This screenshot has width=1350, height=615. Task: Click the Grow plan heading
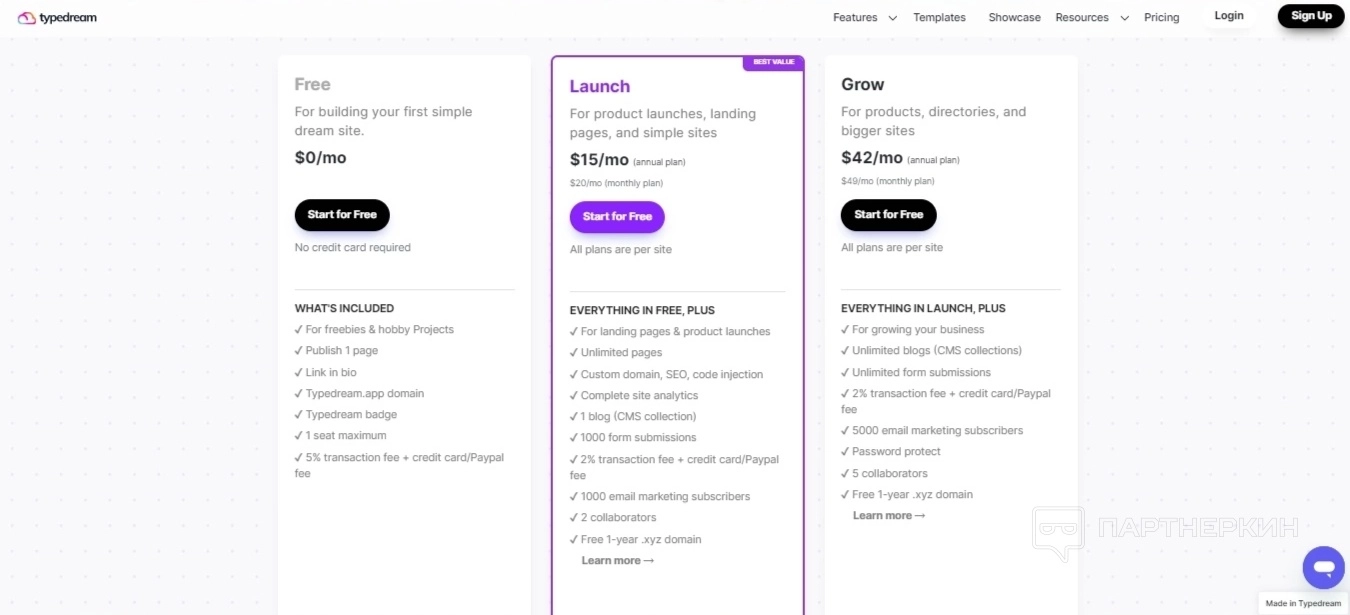[862, 84]
